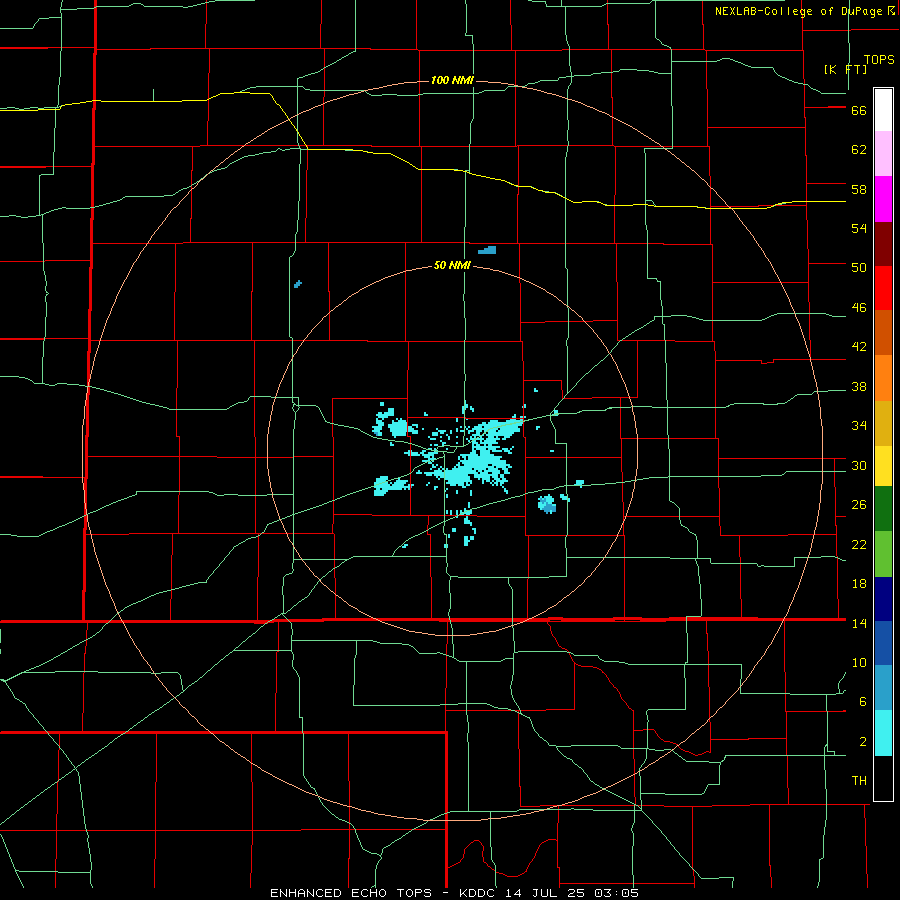Click the 'TOPS' legend title
Screen dimensions: 900x900
[879, 60]
